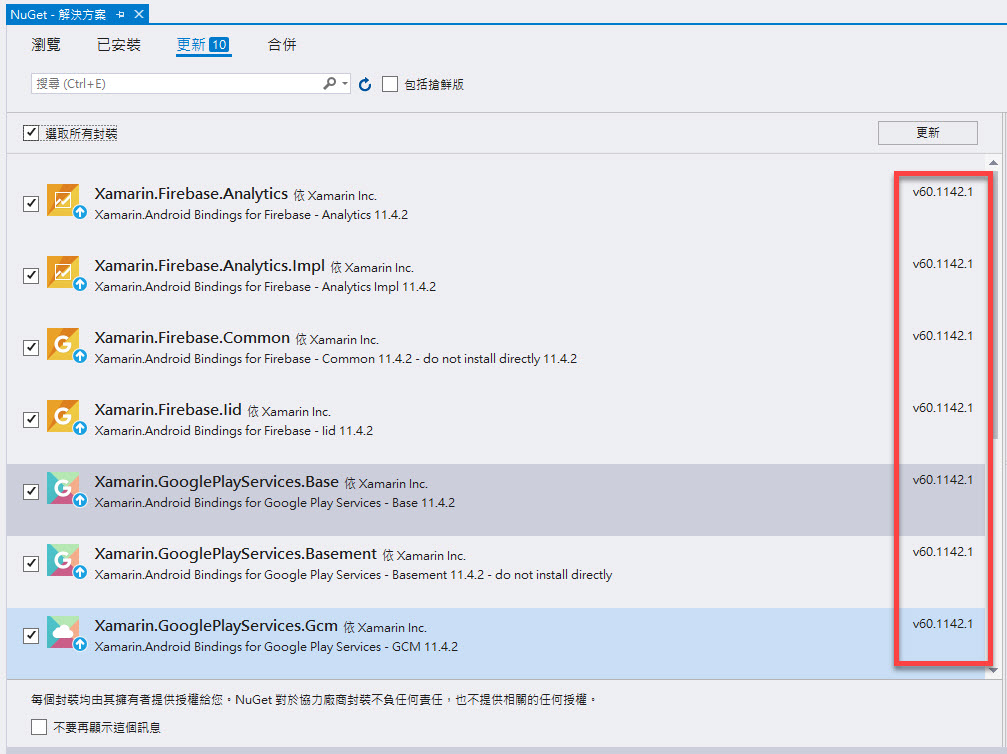Click version v60.1142.1 of Xamarin.Firebase.Iid
The width and height of the screenshot is (1007, 754).
(x=942, y=408)
